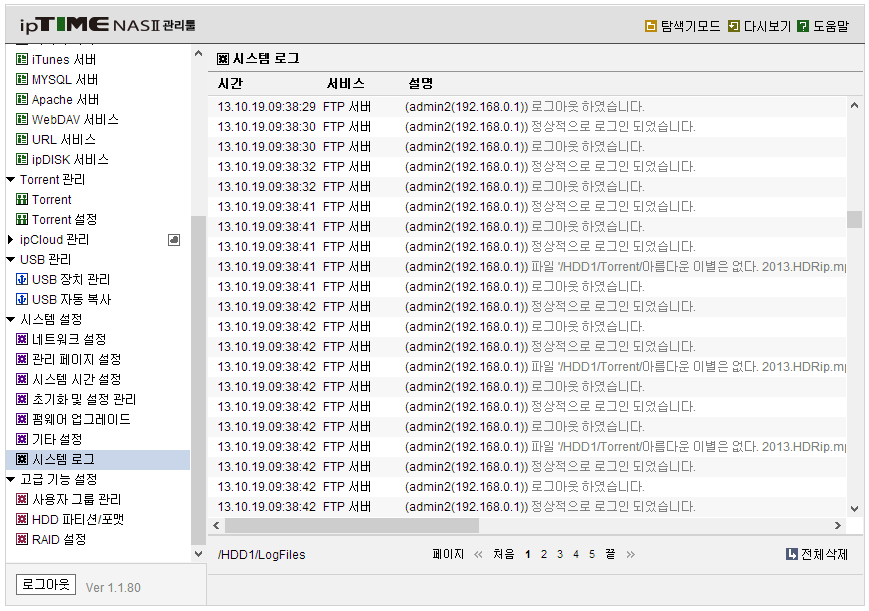Click the MYSQL 서버 icon
This screenshot has height=611, width=869.
click(22, 79)
